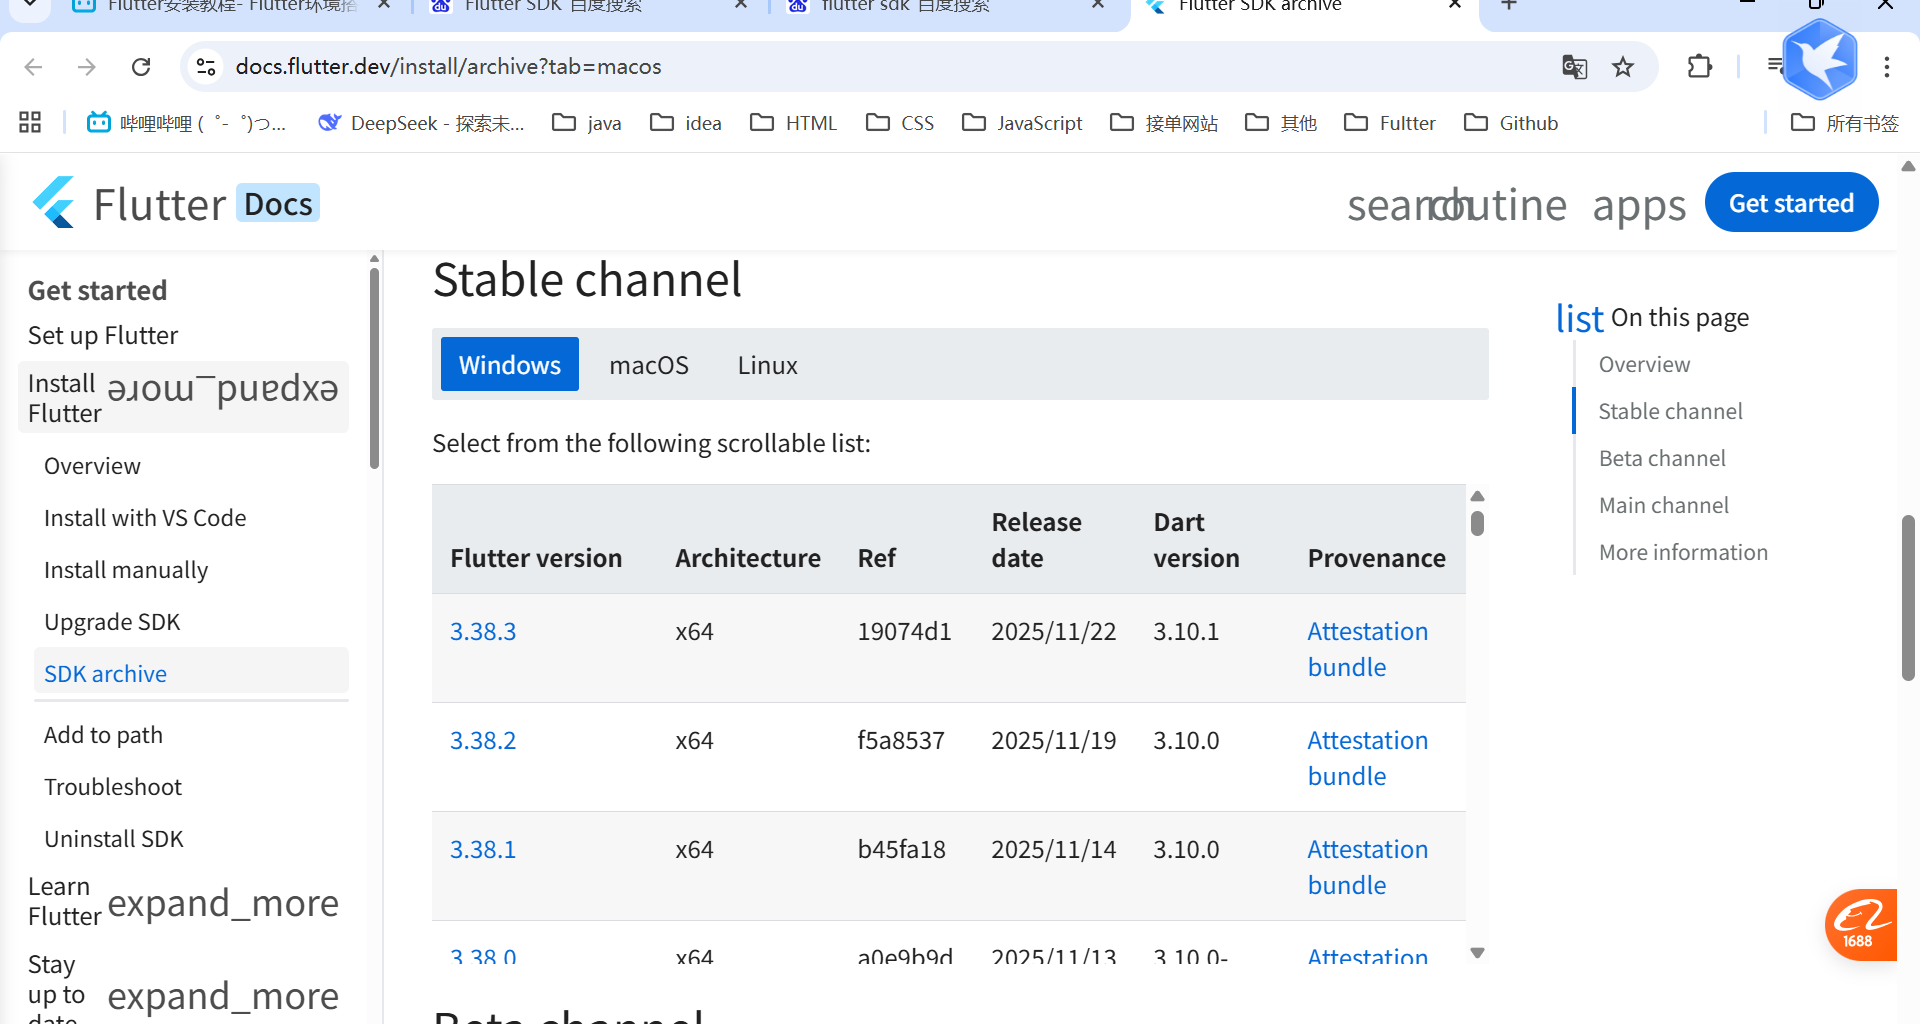The width and height of the screenshot is (1920, 1024).
Task: Click the orange 1688 floating icon
Action: point(1860,924)
